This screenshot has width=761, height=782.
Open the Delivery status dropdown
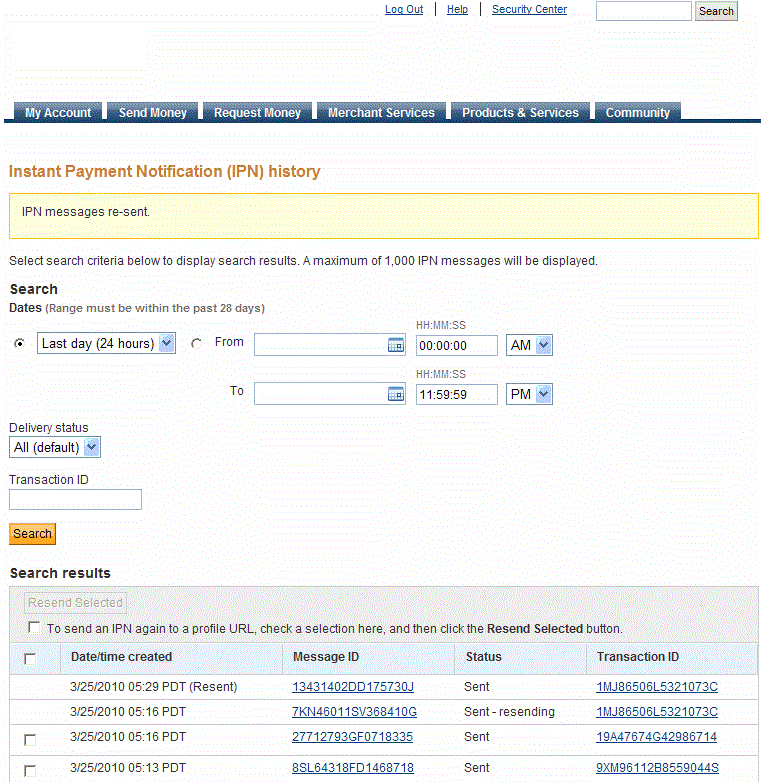tap(55, 447)
